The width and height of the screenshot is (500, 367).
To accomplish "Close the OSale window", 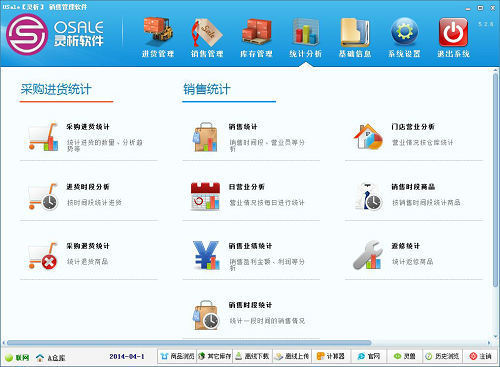I will pyautogui.click(x=493, y=8).
